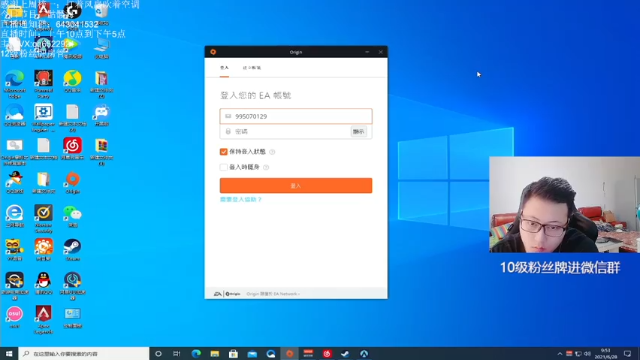This screenshot has width=640, height=360.
Task: Open QQ penguin desktop shortcut
Action: 44,283
